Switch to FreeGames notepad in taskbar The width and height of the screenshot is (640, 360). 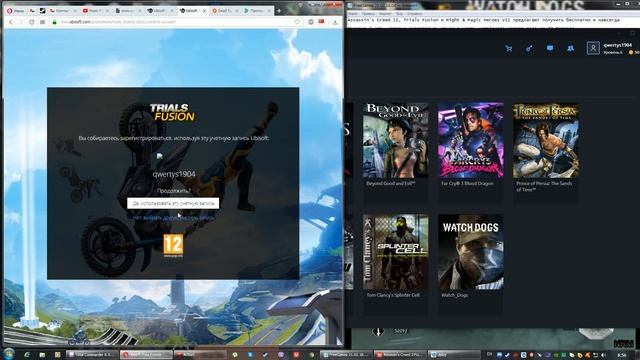346,355
